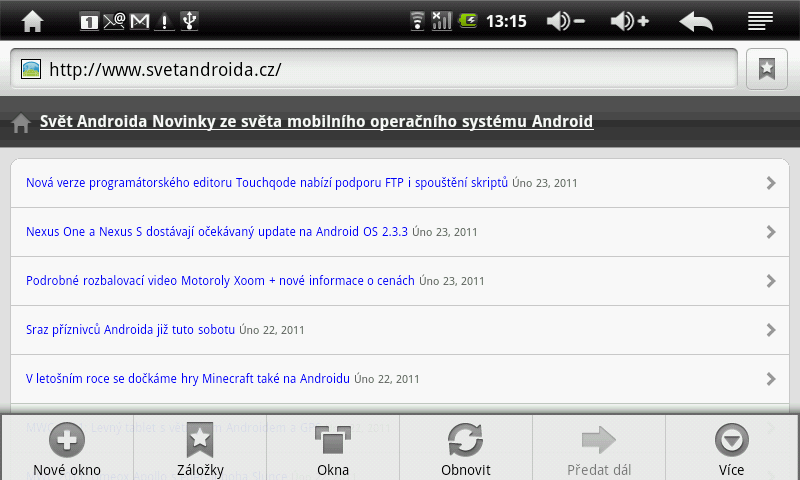Open Nové okno from the bottom menu
The height and width of the screenshot is (480, 800).
pos(67,448)
